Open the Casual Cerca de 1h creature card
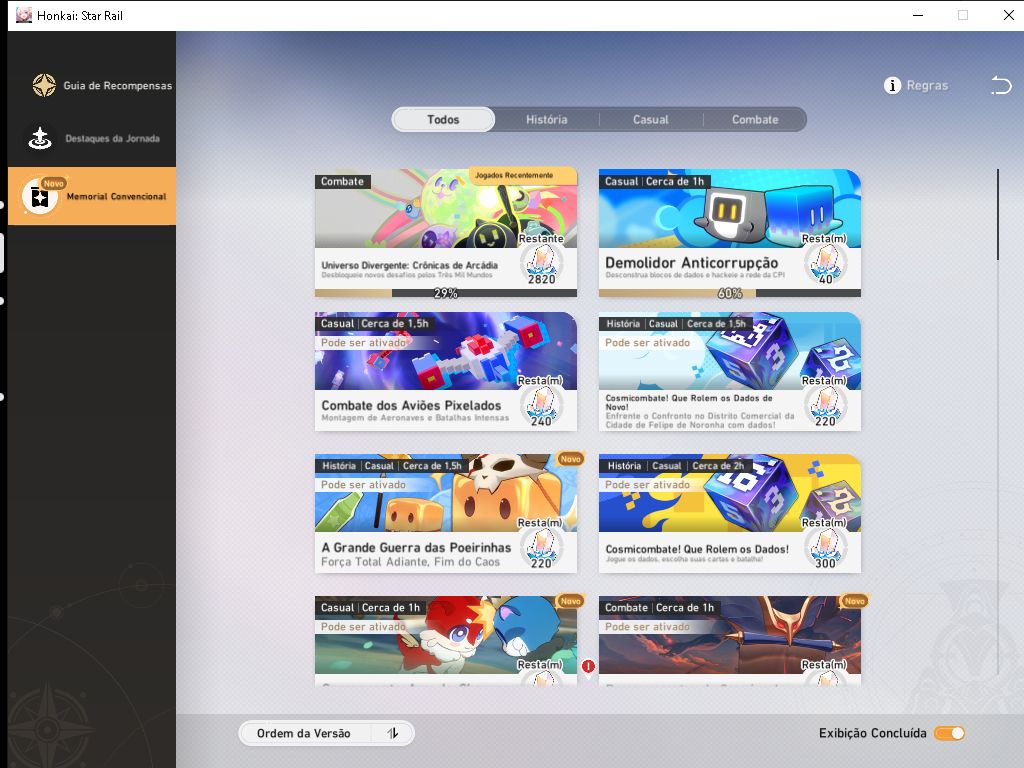 (446, 640)
